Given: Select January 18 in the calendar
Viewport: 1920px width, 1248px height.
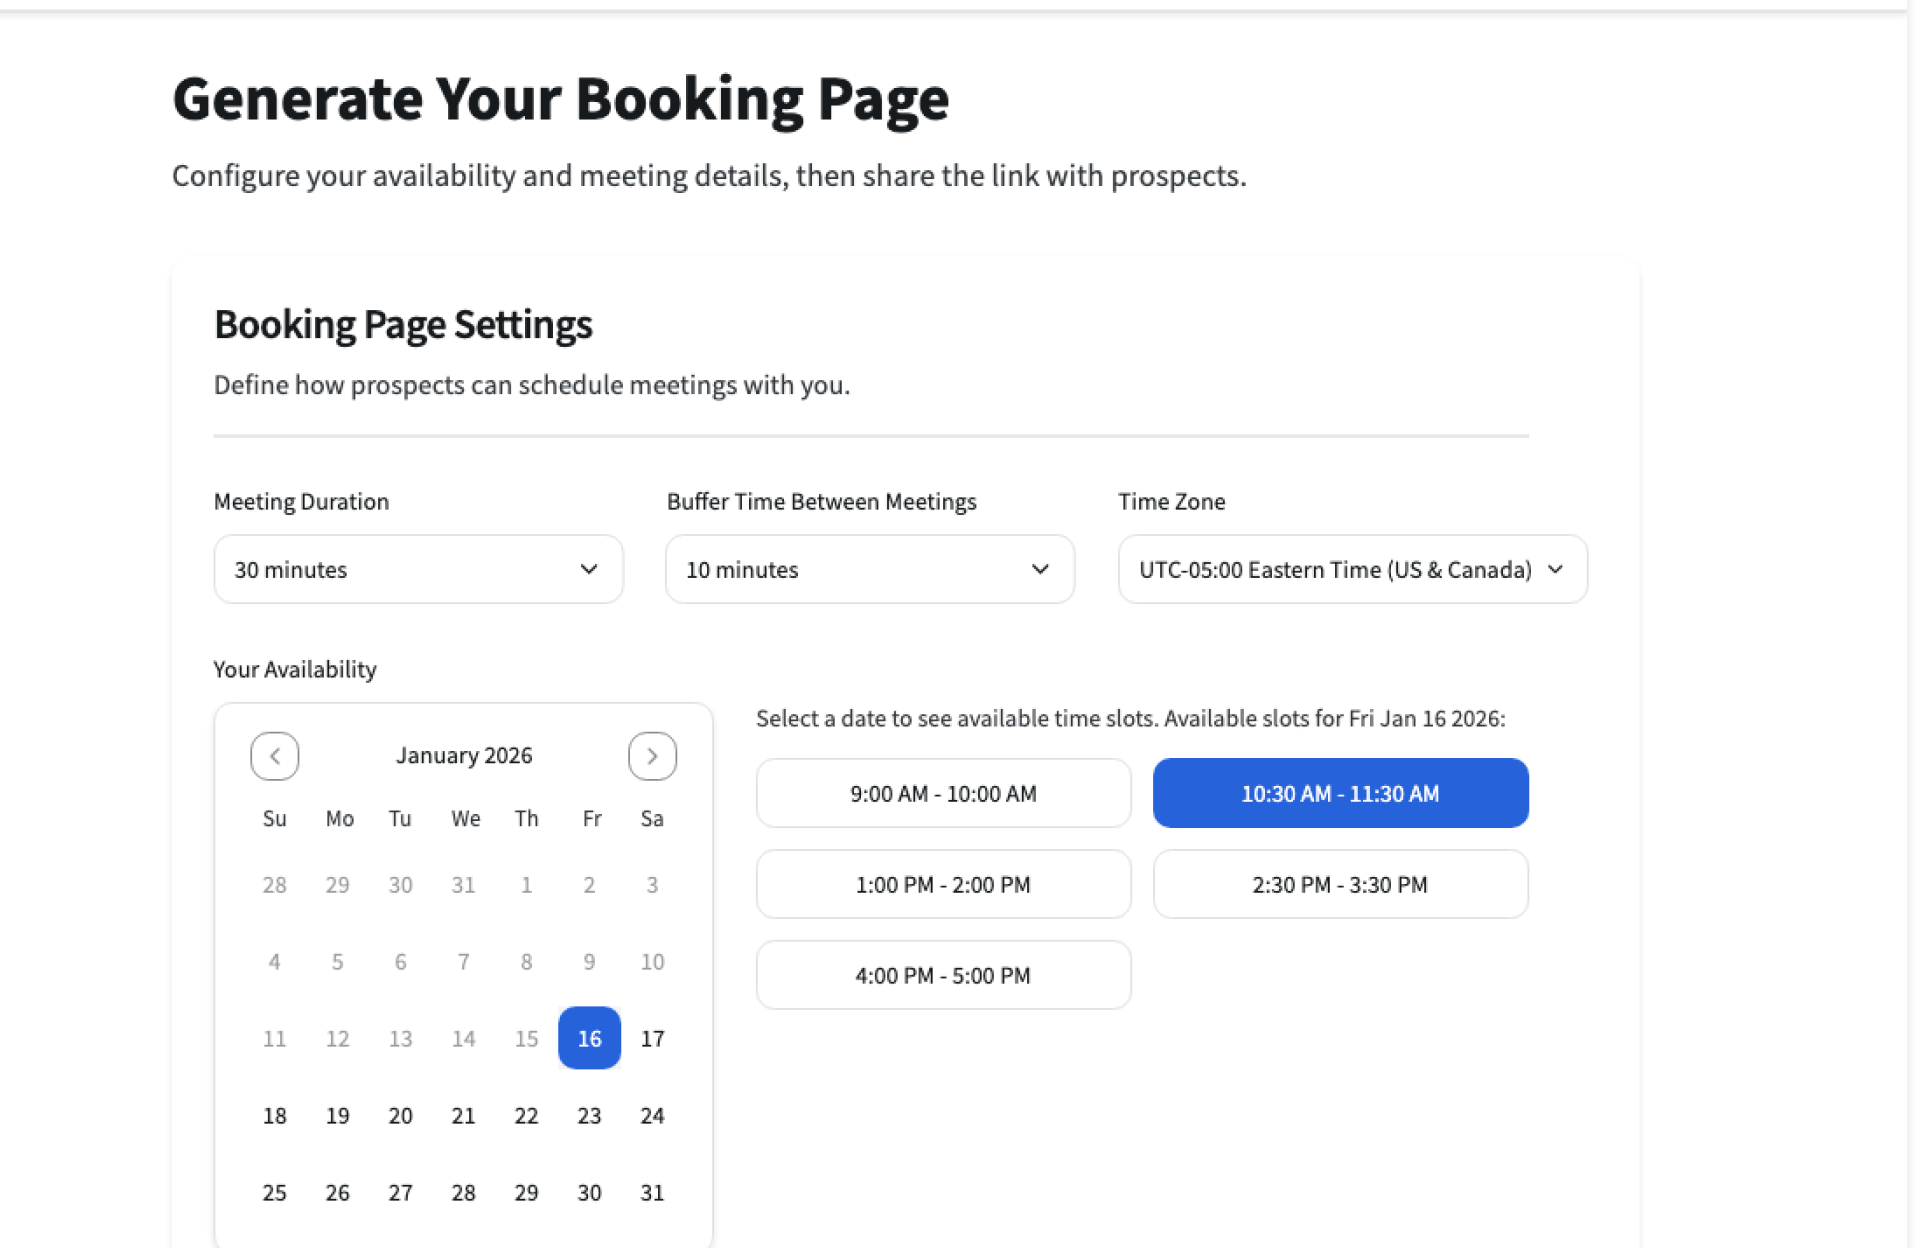Looking at the screenshot, I should (274, 1115).
